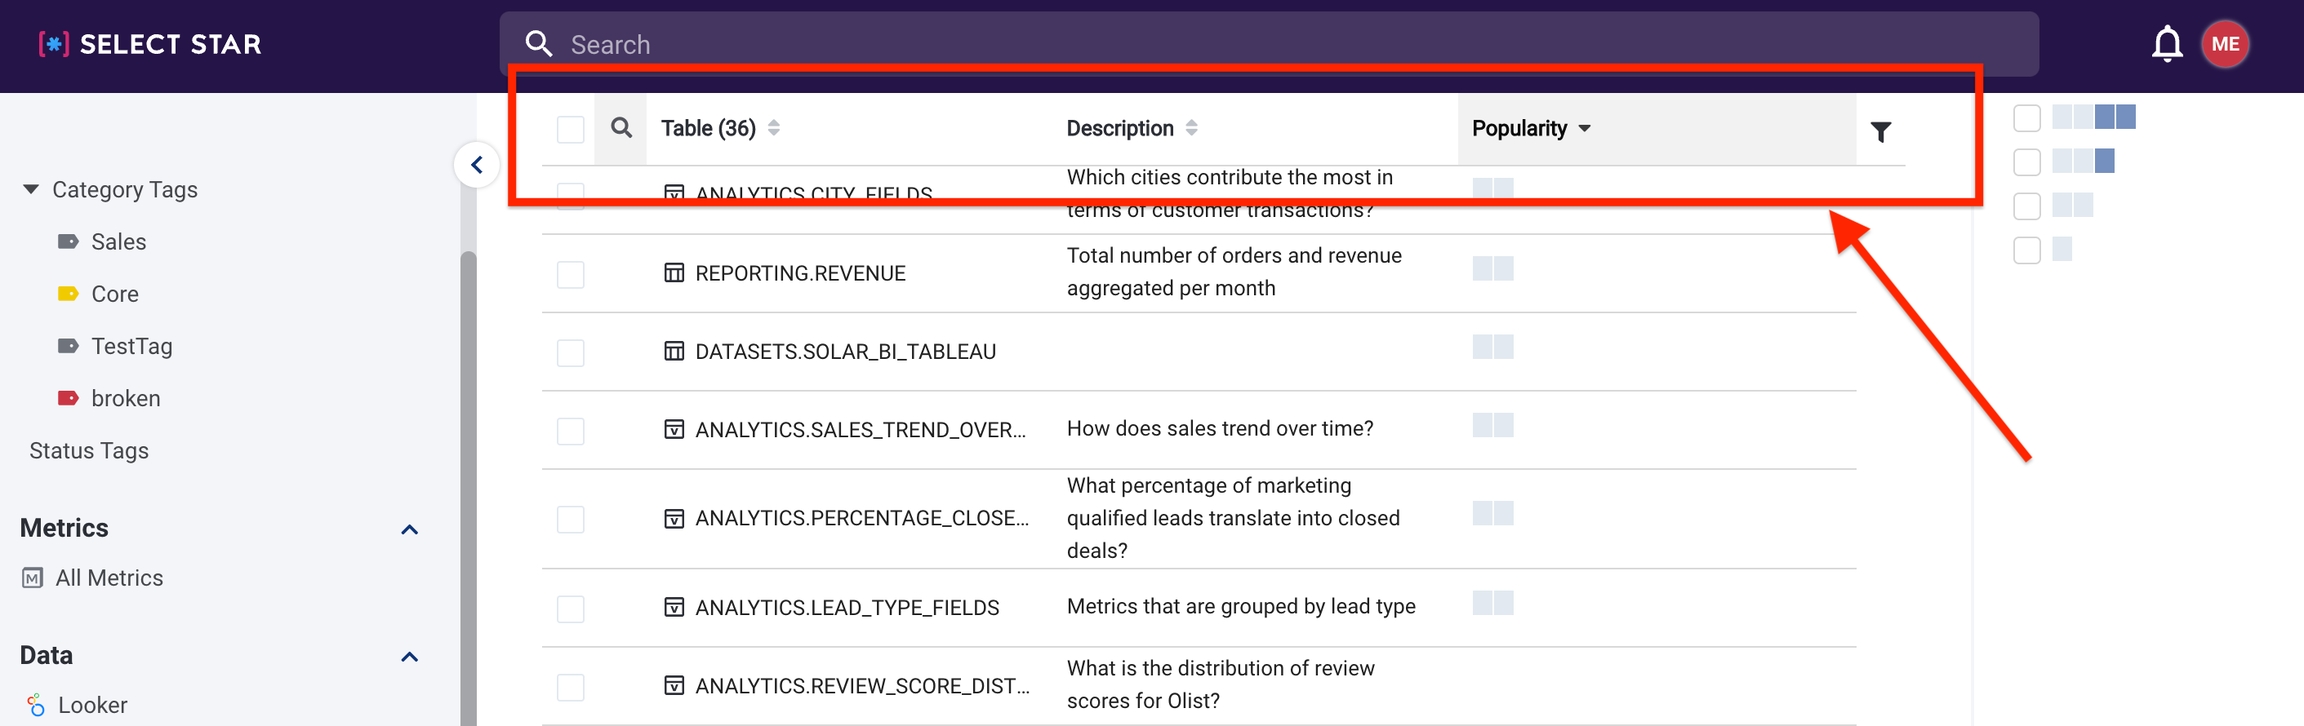Check the highest popularity filter checkbox
Image resolution: width=2304 pixels, height=726 pixels.
click(x=2026, y=118)
